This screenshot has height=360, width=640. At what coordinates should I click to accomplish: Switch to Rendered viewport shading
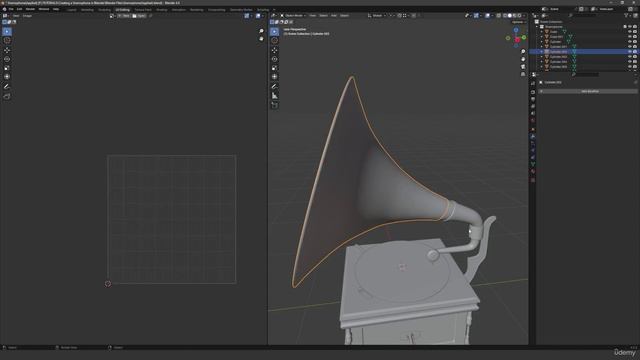coord(520,16)
